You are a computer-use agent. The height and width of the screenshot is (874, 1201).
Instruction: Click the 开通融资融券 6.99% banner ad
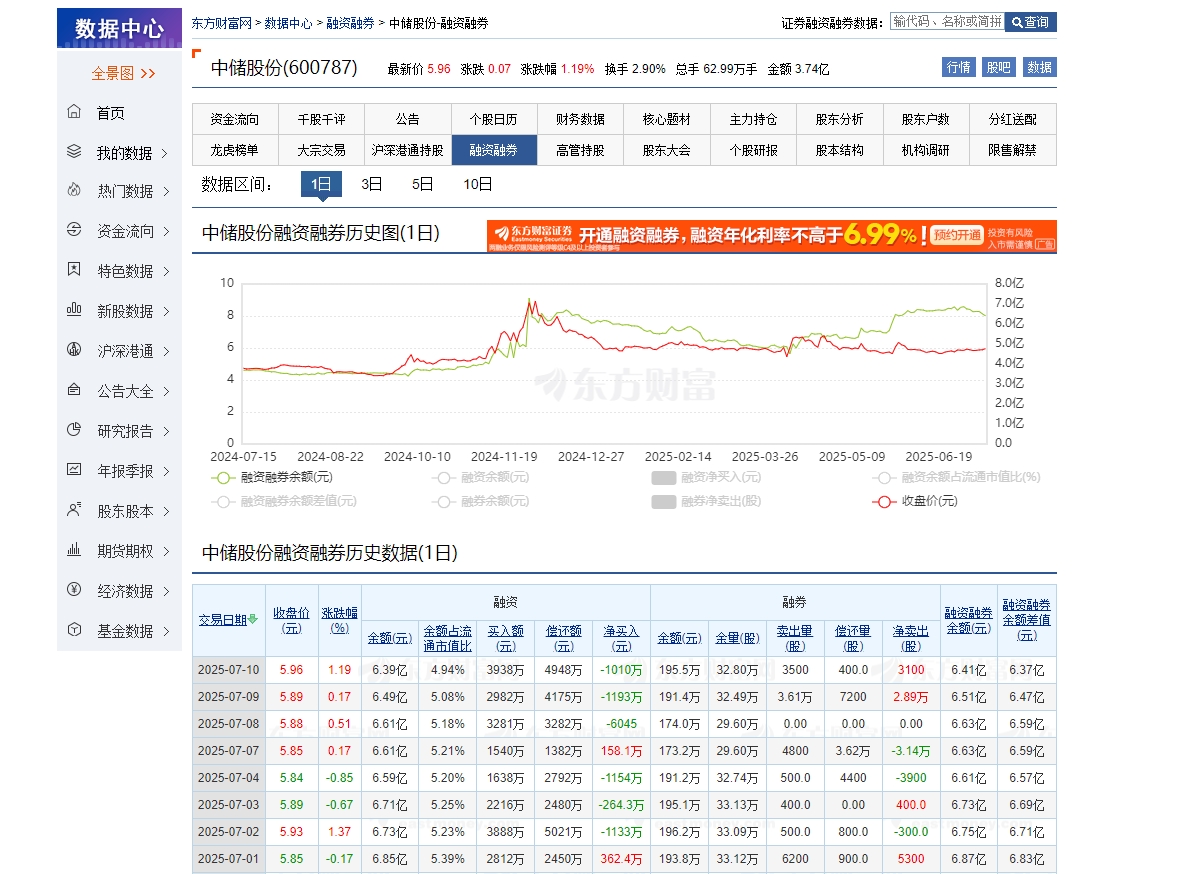772,236
